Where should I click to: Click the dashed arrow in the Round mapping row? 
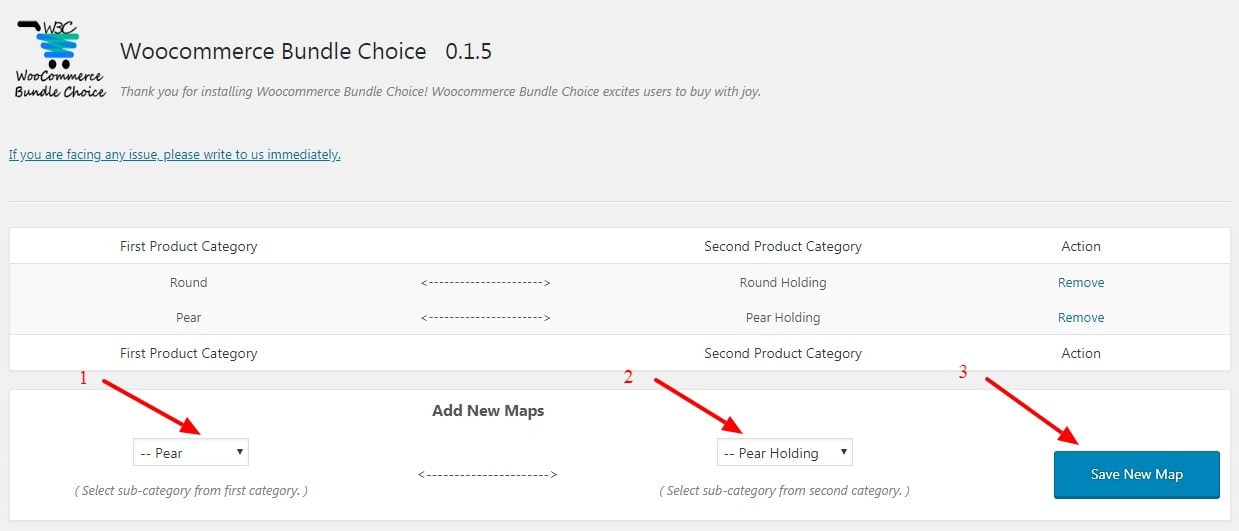coord(486,284)
